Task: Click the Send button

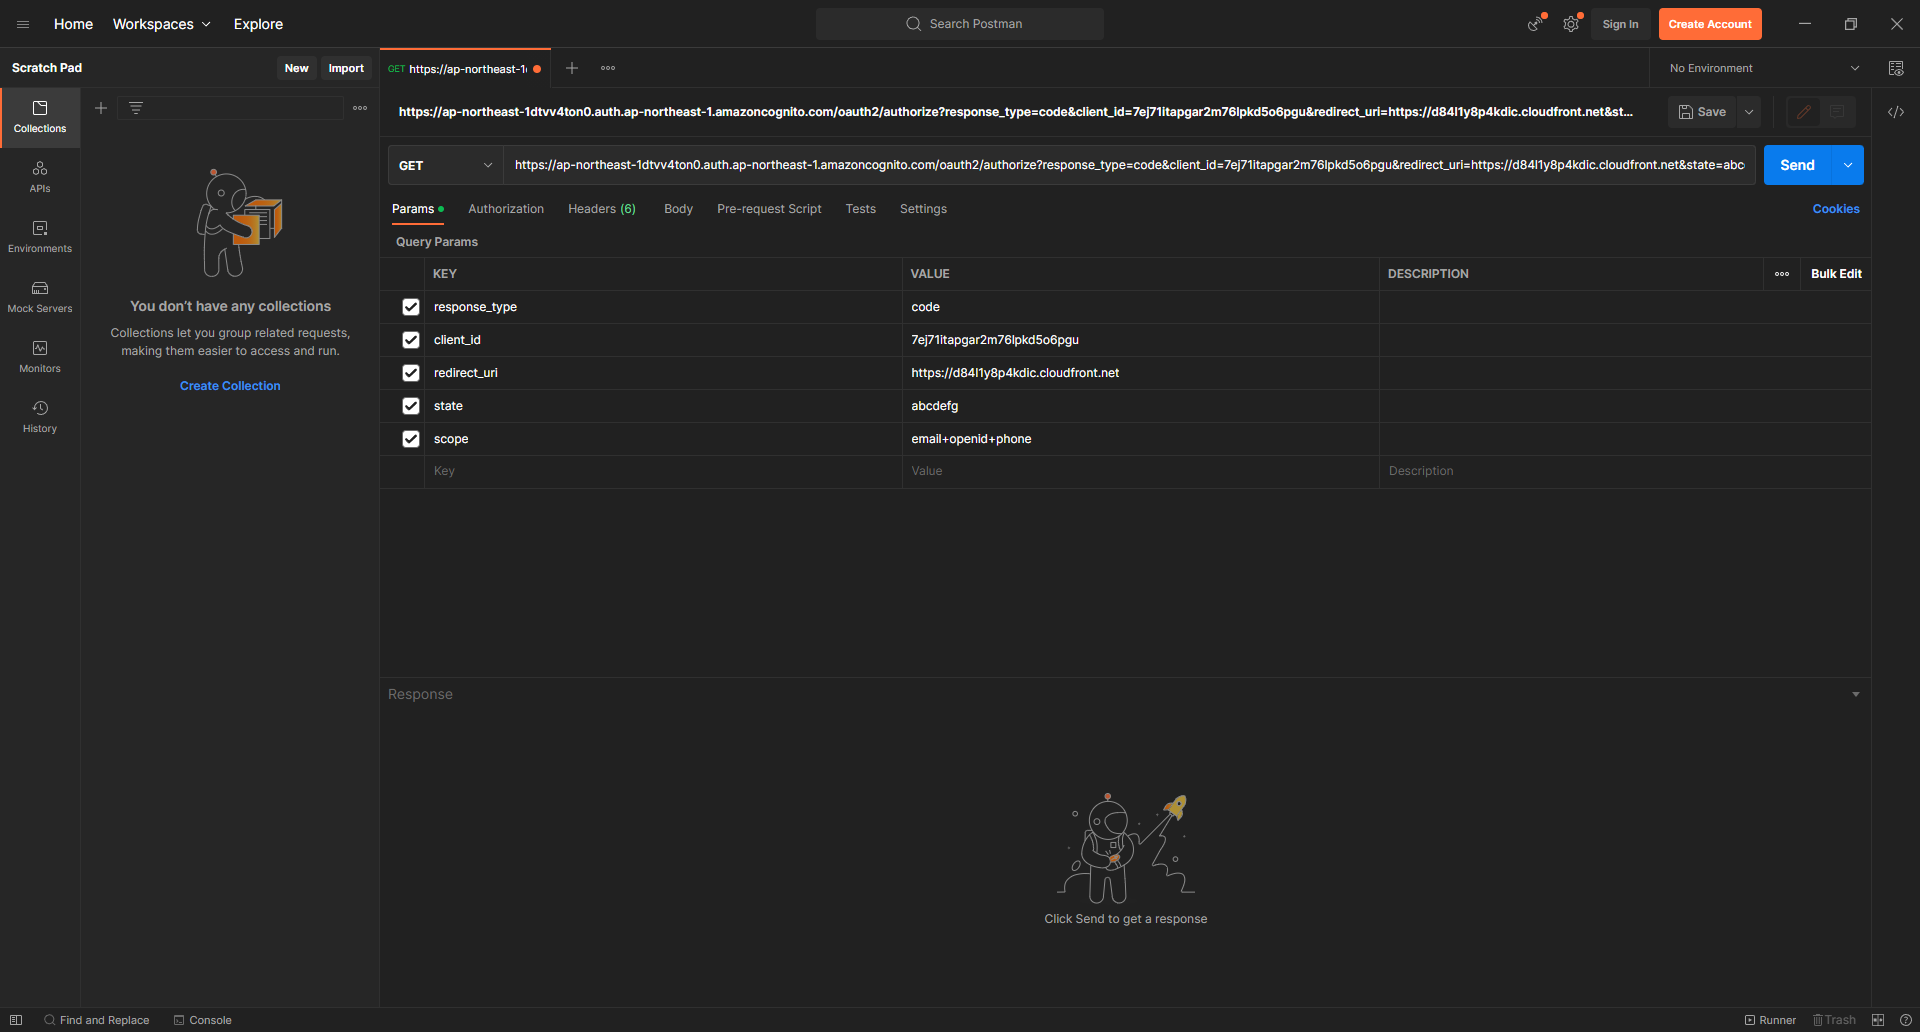Action: pyautogui.click(x=1797, y=165)
